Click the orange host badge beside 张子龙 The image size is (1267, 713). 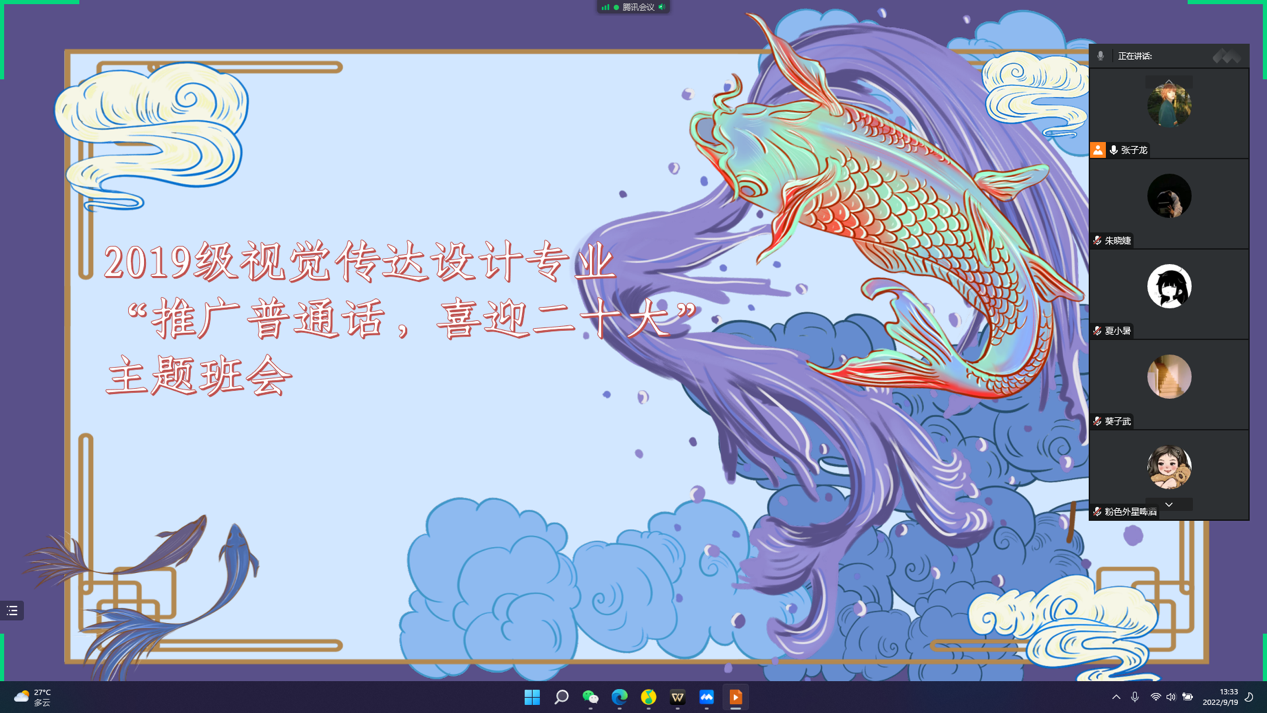tap(1098, 150)
